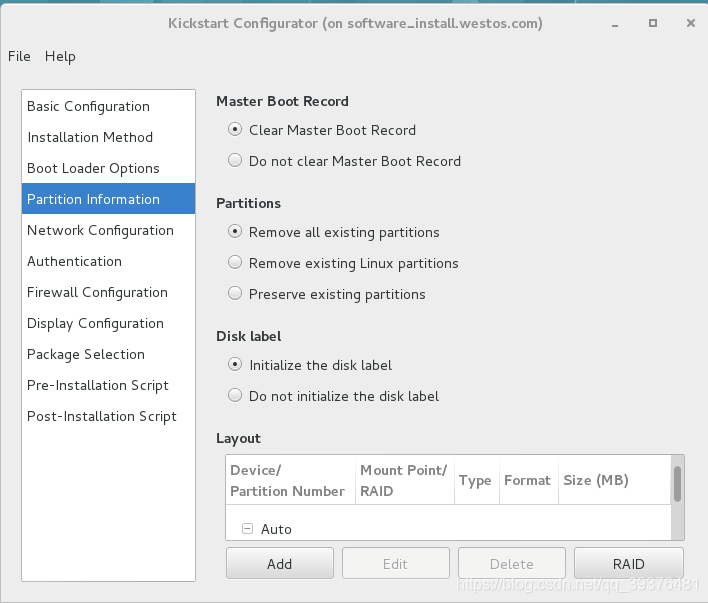The height and width of the screenshot is (603, 708).
Task: Open the File menu
Action: (19, 56)
